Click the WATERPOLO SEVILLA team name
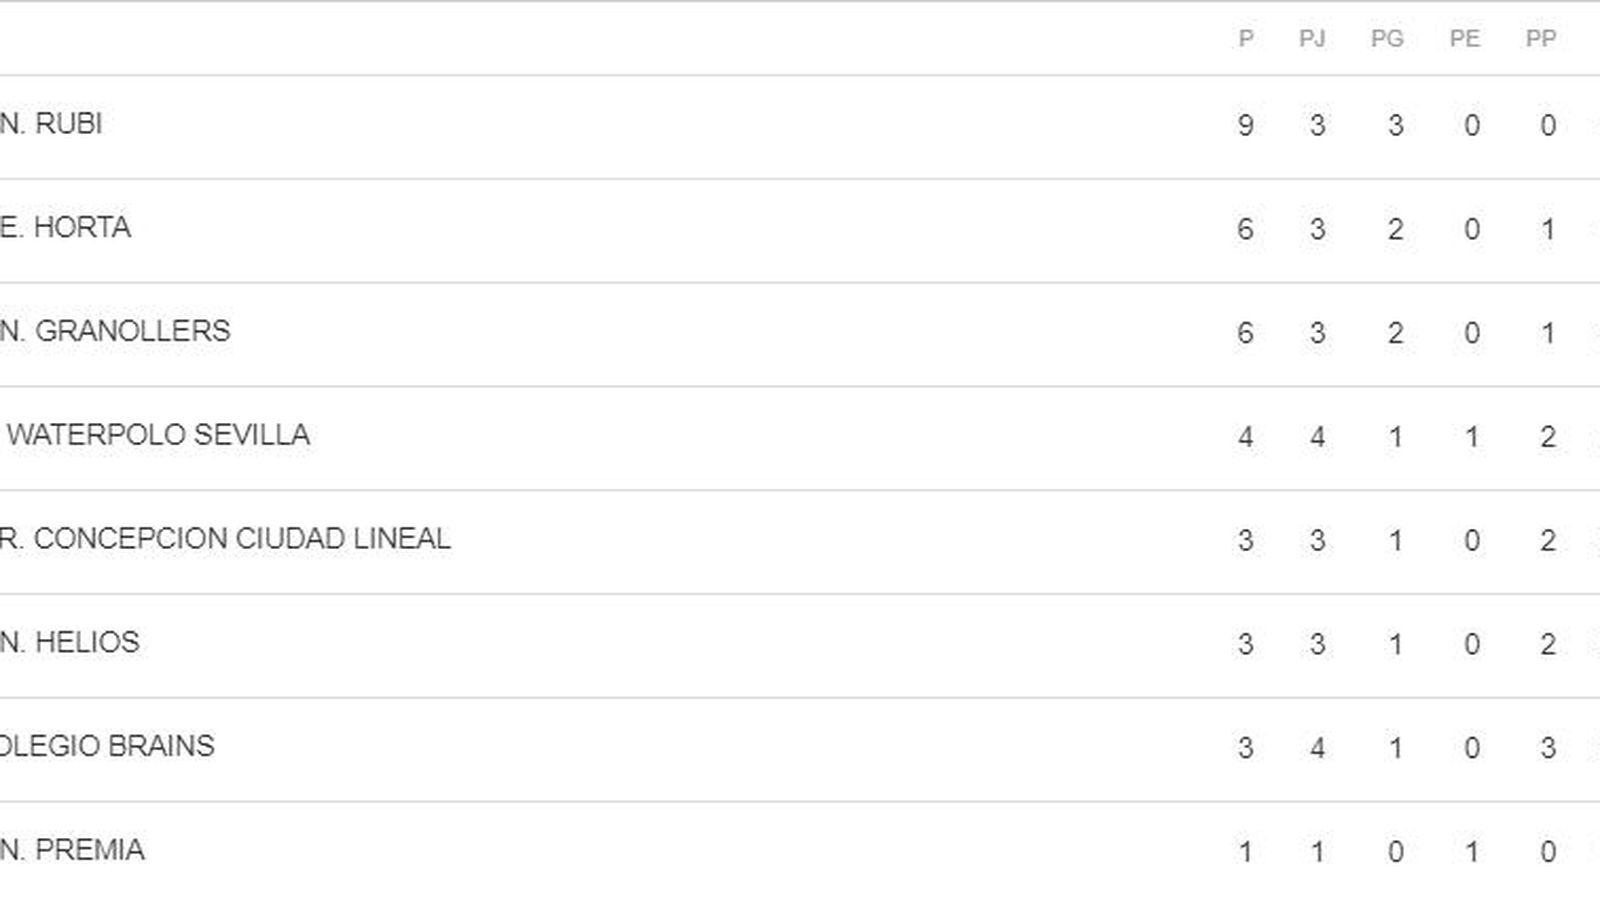1600x900 pixels. pyautogui.click(x=158, y=435)
